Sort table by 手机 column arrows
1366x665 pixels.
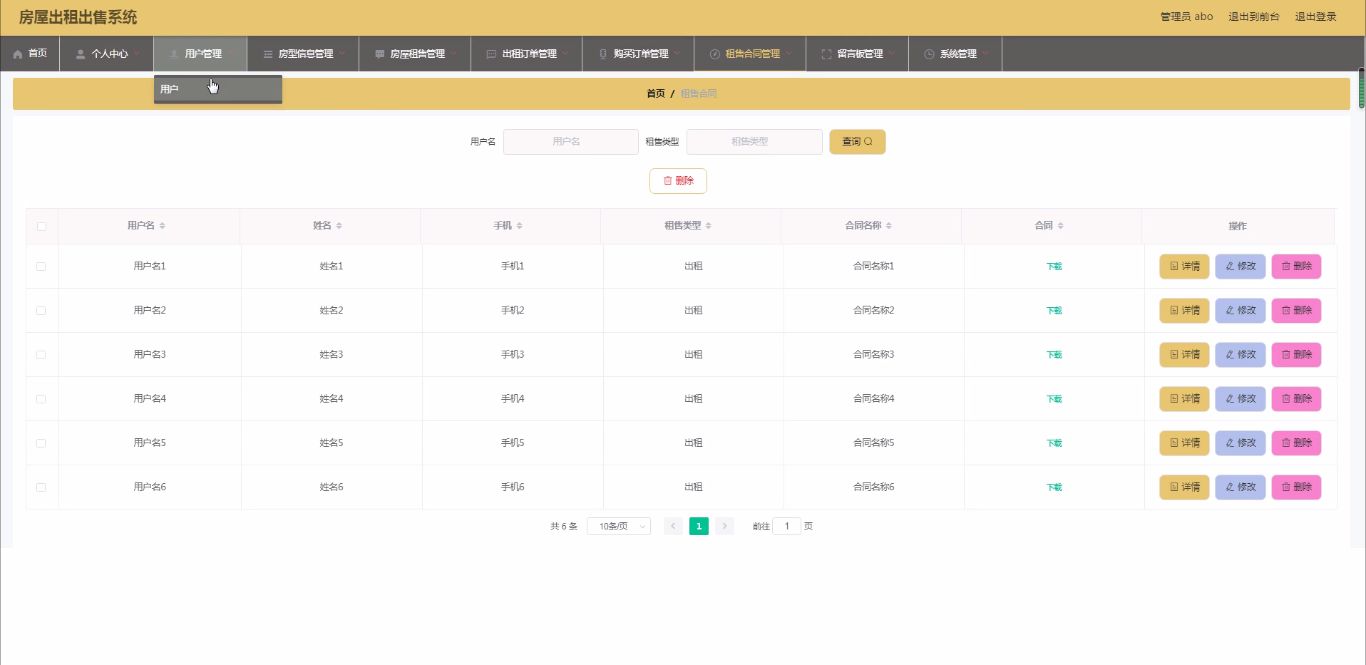pyautogui.click(x=520, y=226)
